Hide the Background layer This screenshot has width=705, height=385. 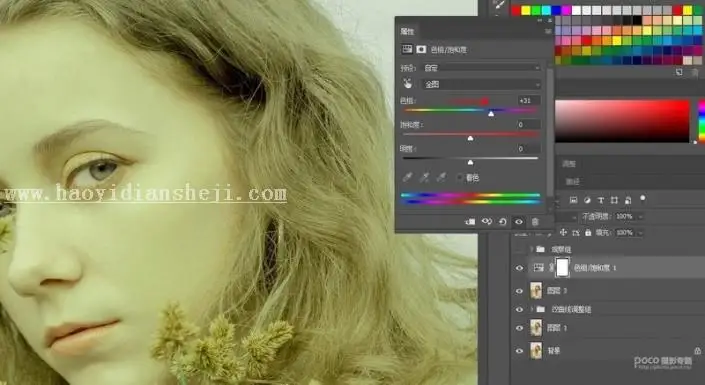tap(519, 350)
